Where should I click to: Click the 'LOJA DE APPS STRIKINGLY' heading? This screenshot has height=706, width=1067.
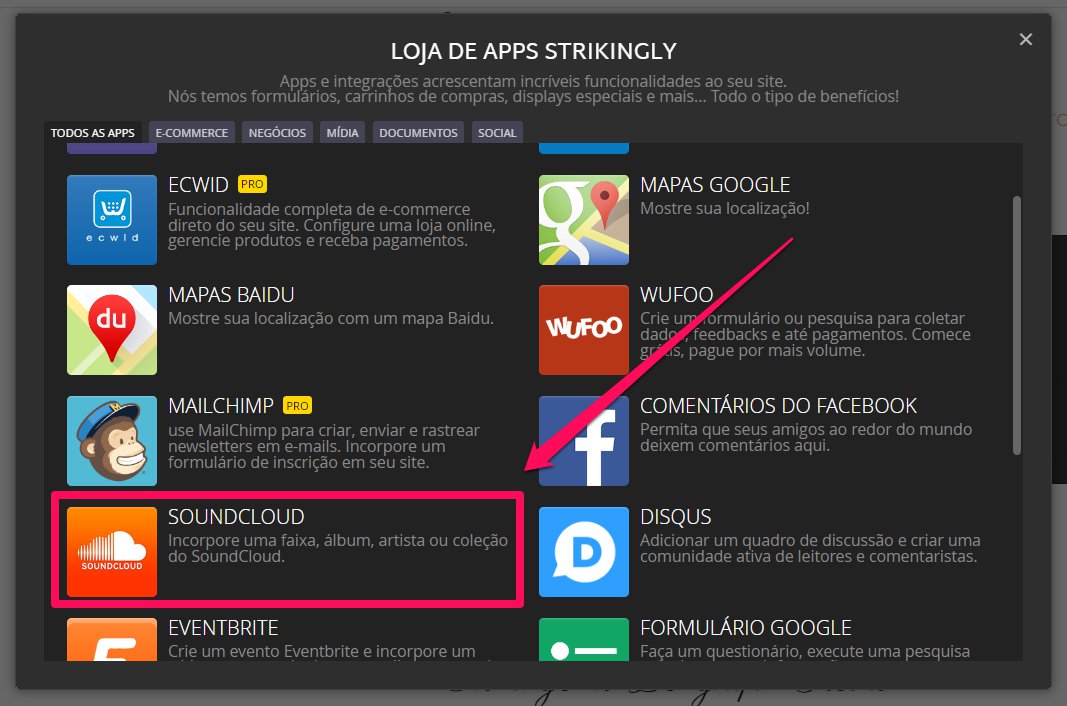coord(534,51)
